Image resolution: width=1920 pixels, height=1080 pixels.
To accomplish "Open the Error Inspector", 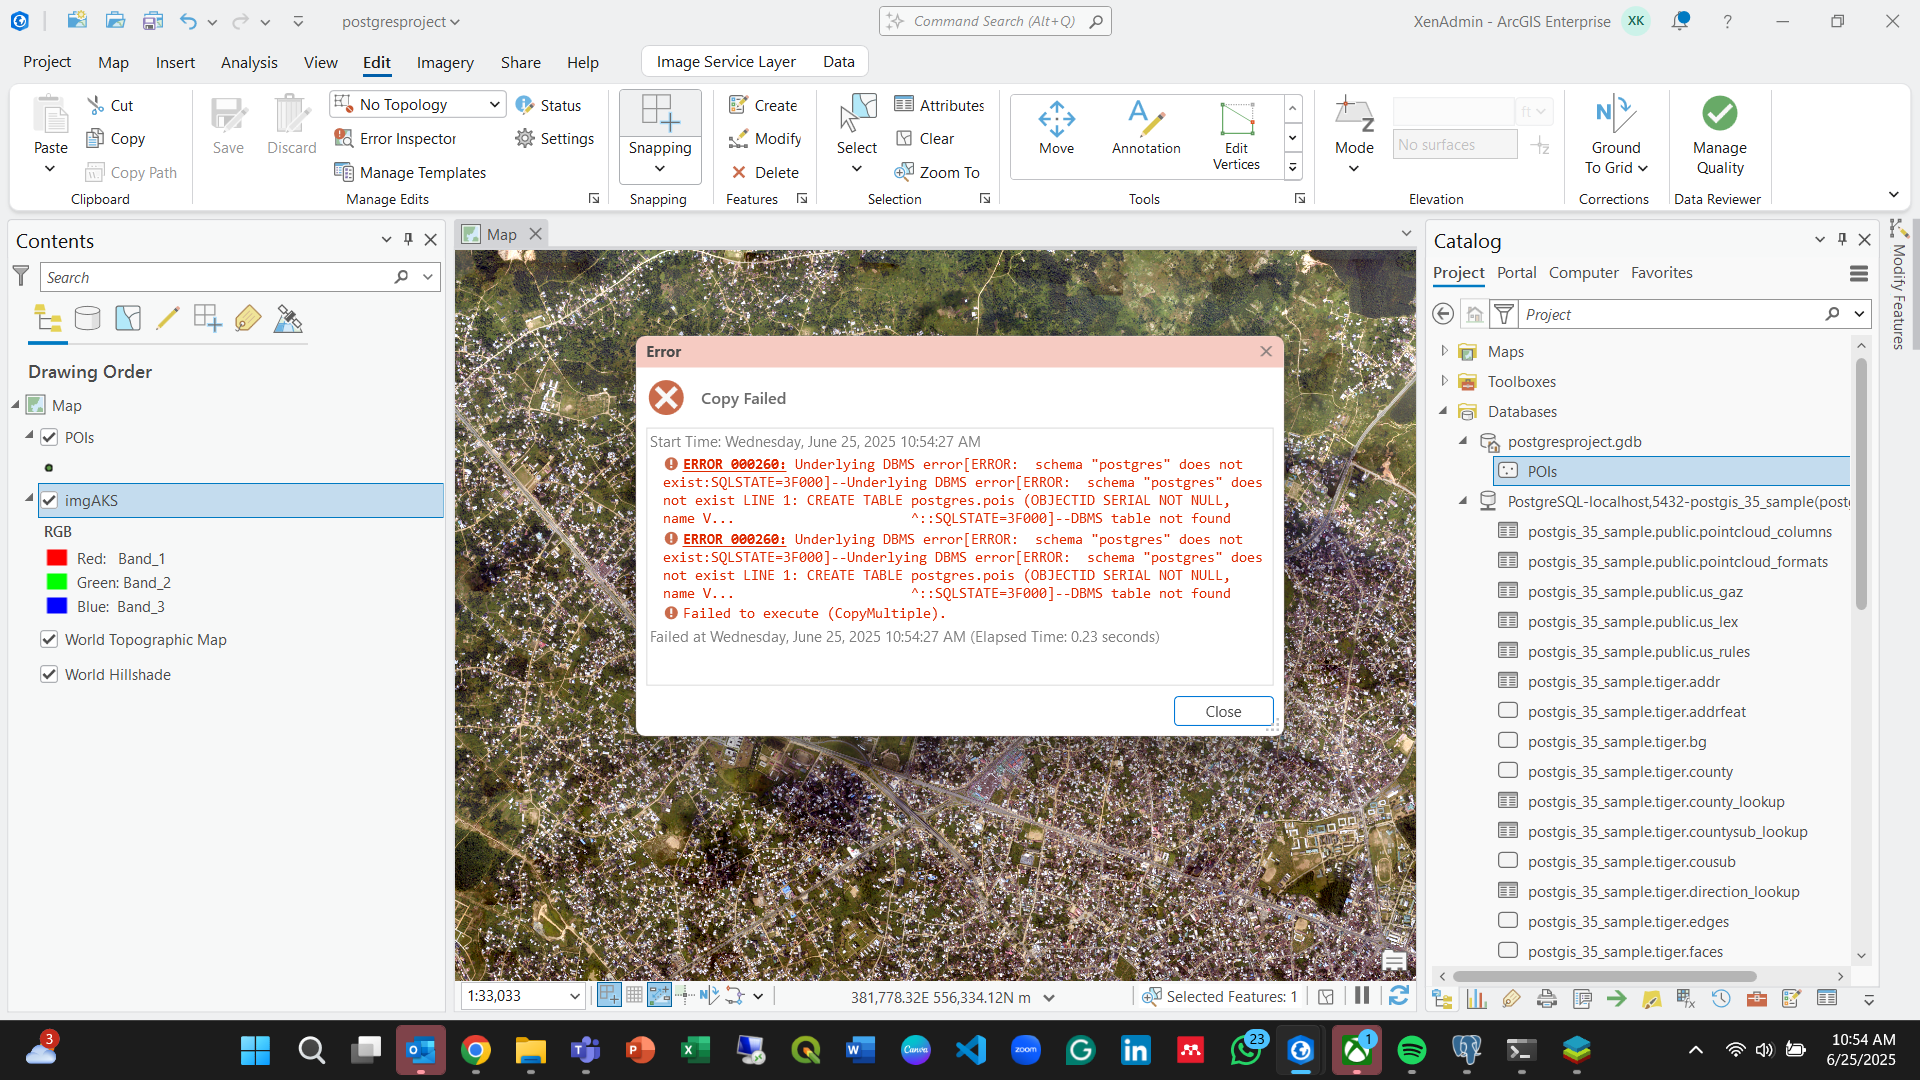I will click(x=395, y=138).
